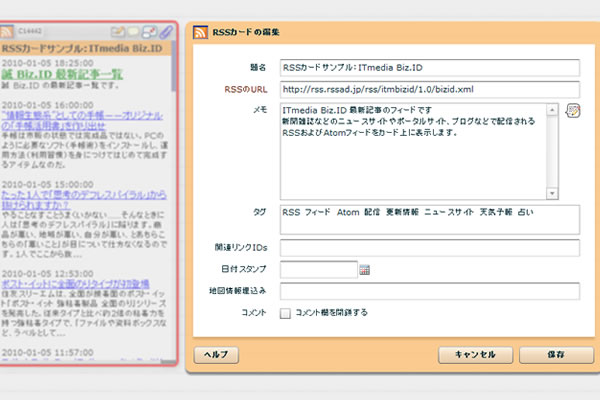Click the RSSのURL input field

tap(429, 89)
